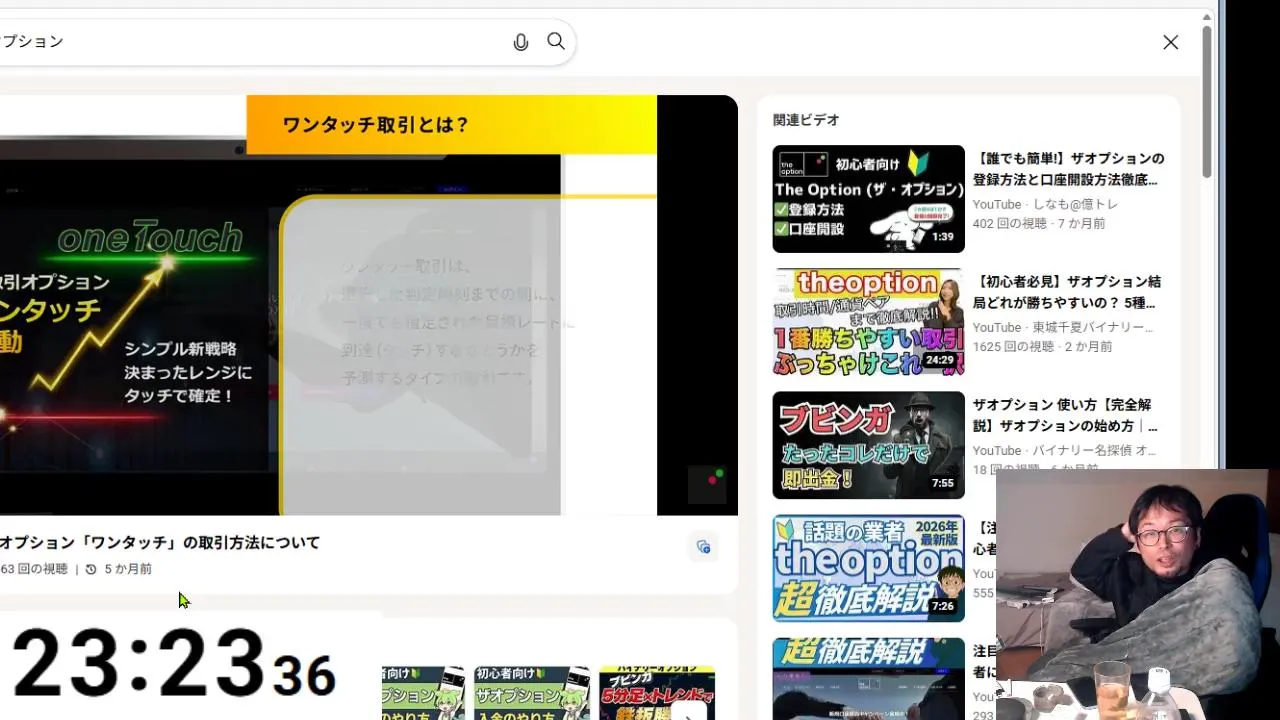Click the YouTube · しなも@億トレ source text
This screenshot has height=720, width=1280.
pos(1045,204)
